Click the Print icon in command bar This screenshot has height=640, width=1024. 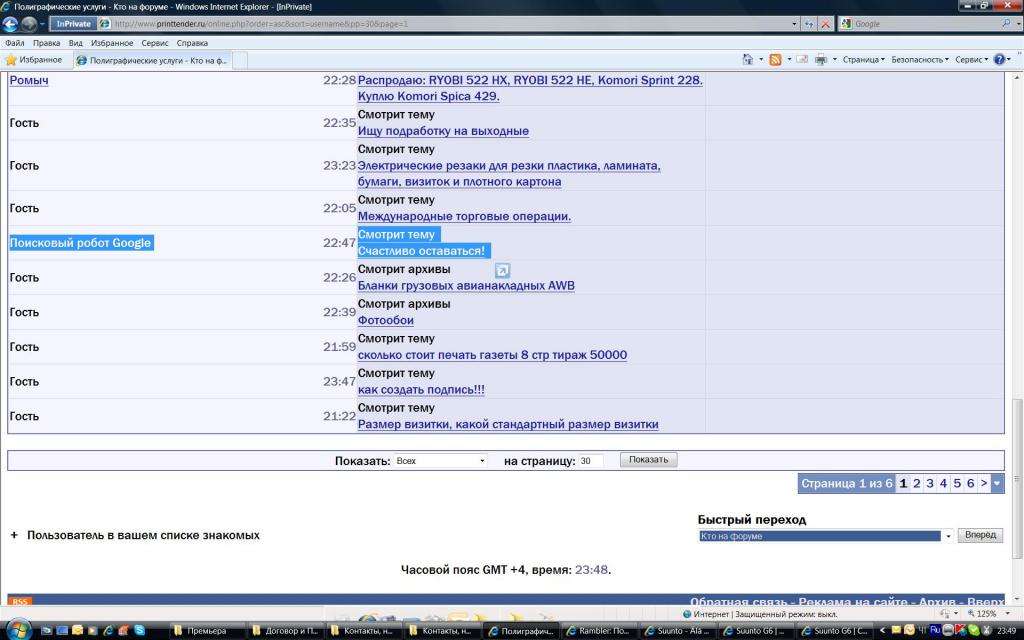[x=820, y=60]
